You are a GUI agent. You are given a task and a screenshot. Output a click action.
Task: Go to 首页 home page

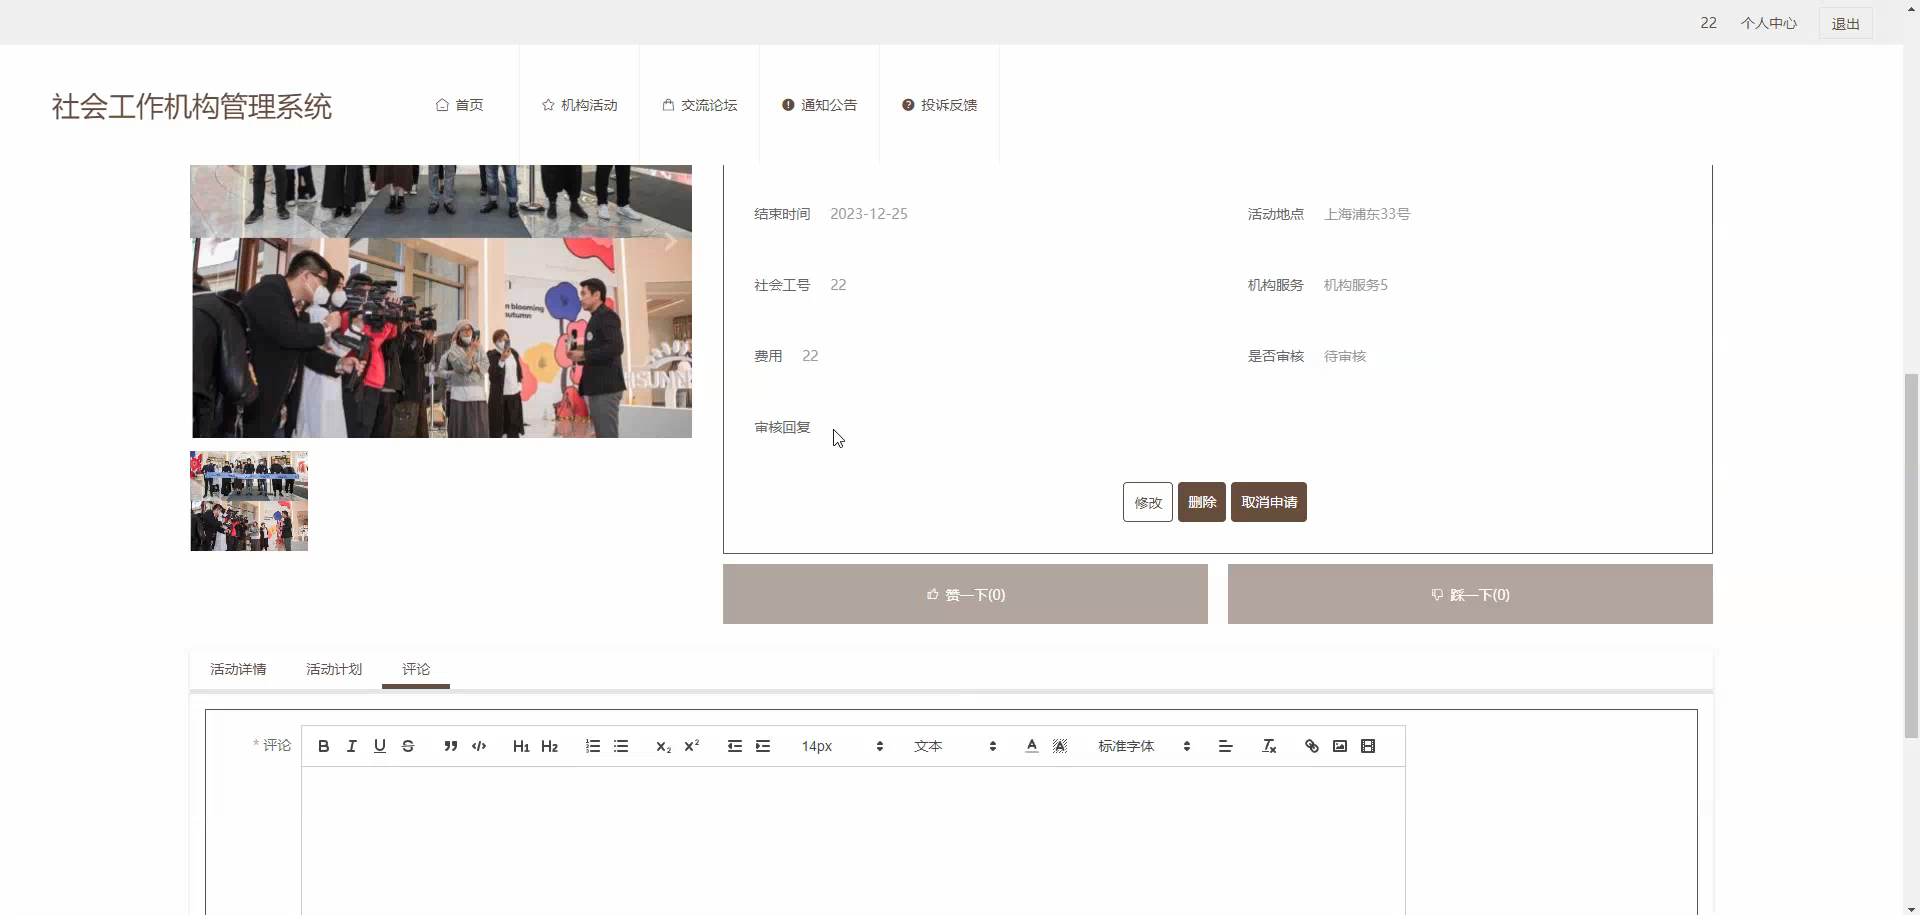coord(460,105)
